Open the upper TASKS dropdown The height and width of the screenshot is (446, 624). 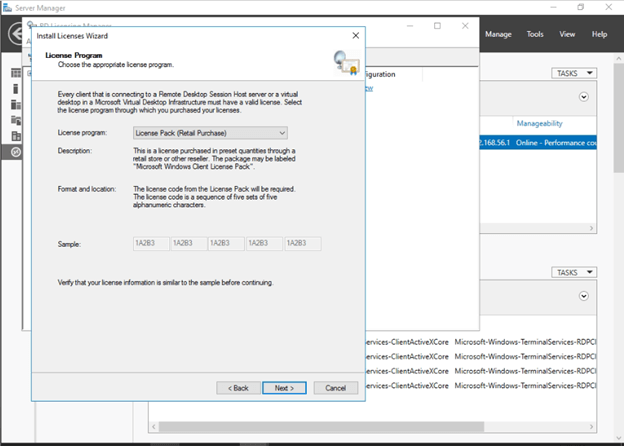pyautogui.click(x=574, y=73)
